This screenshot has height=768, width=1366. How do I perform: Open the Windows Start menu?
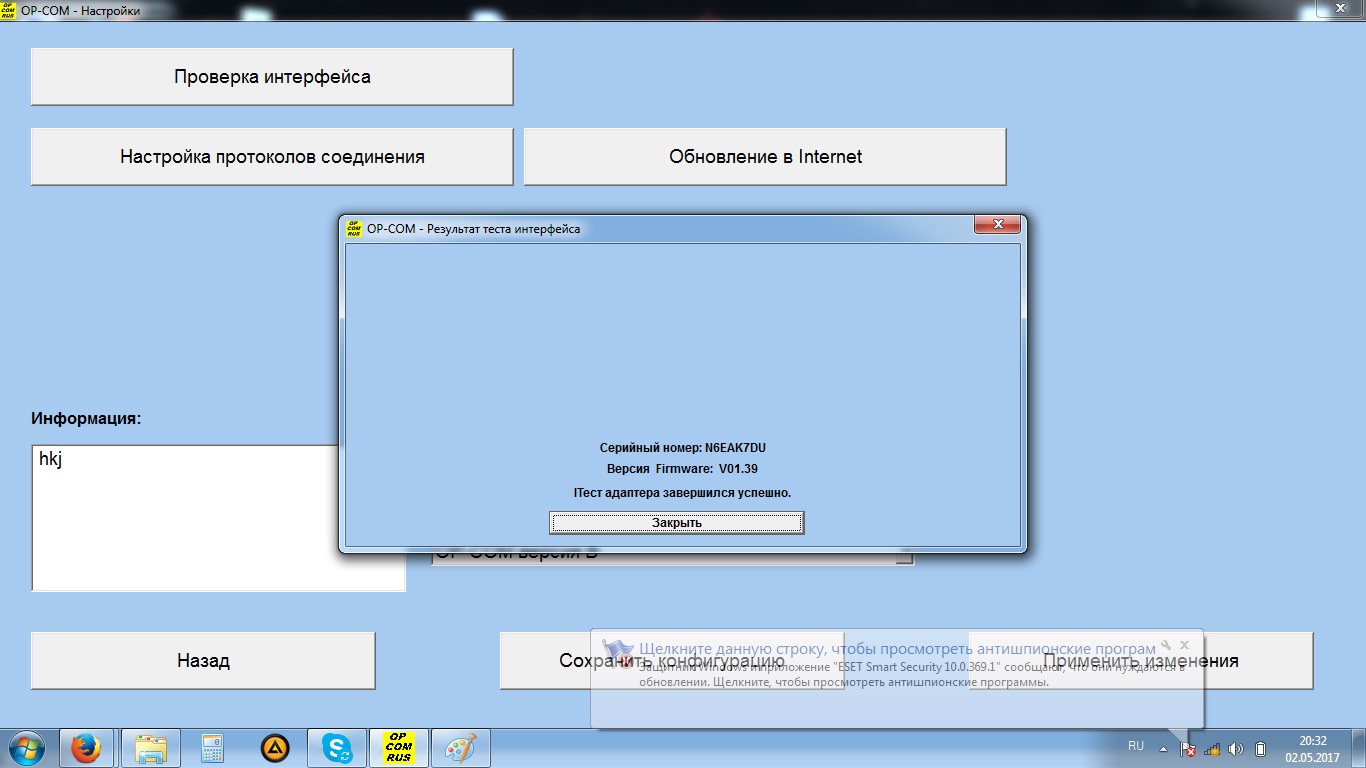point(28,748)
